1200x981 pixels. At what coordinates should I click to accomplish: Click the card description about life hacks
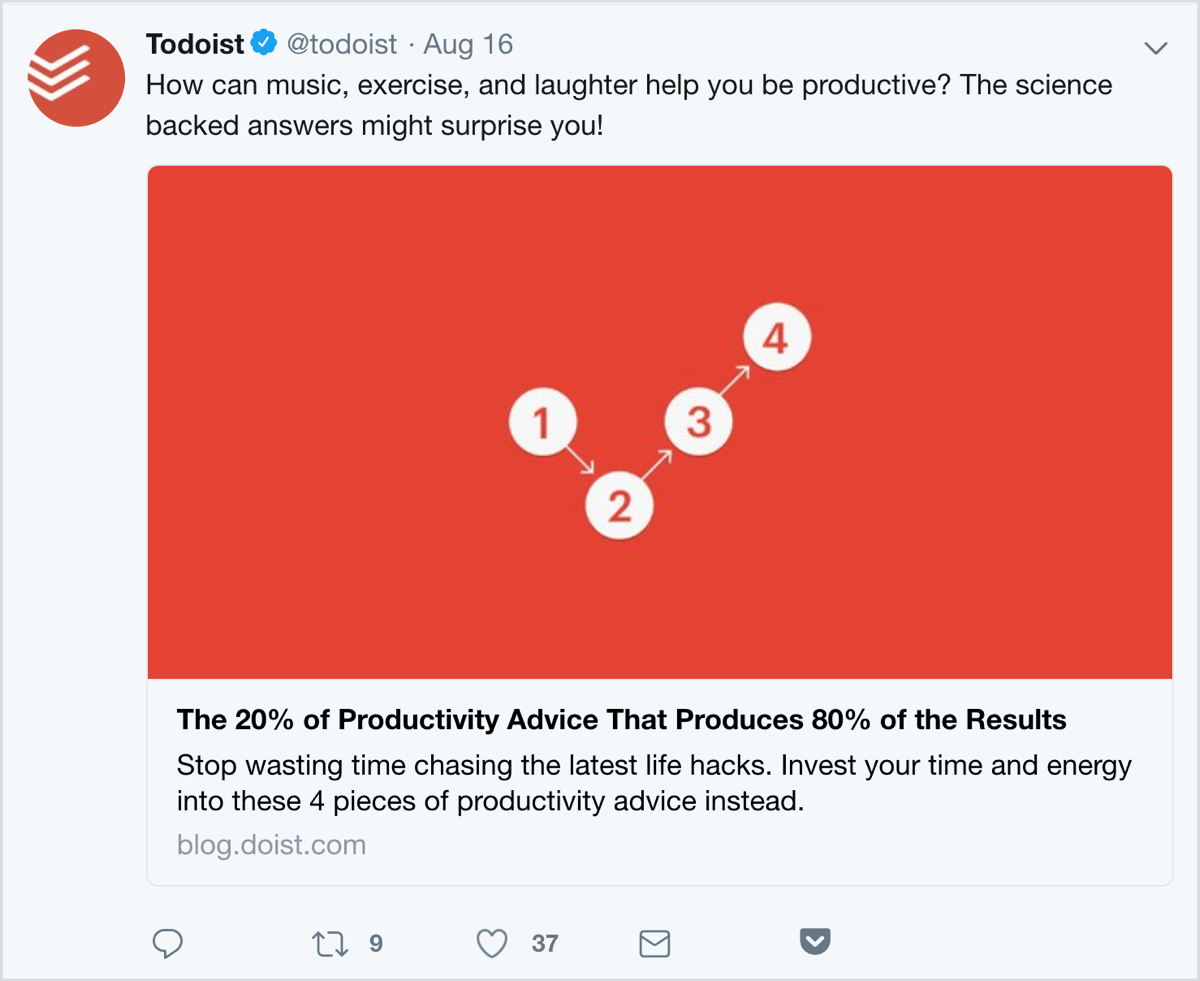coord(654,784)
